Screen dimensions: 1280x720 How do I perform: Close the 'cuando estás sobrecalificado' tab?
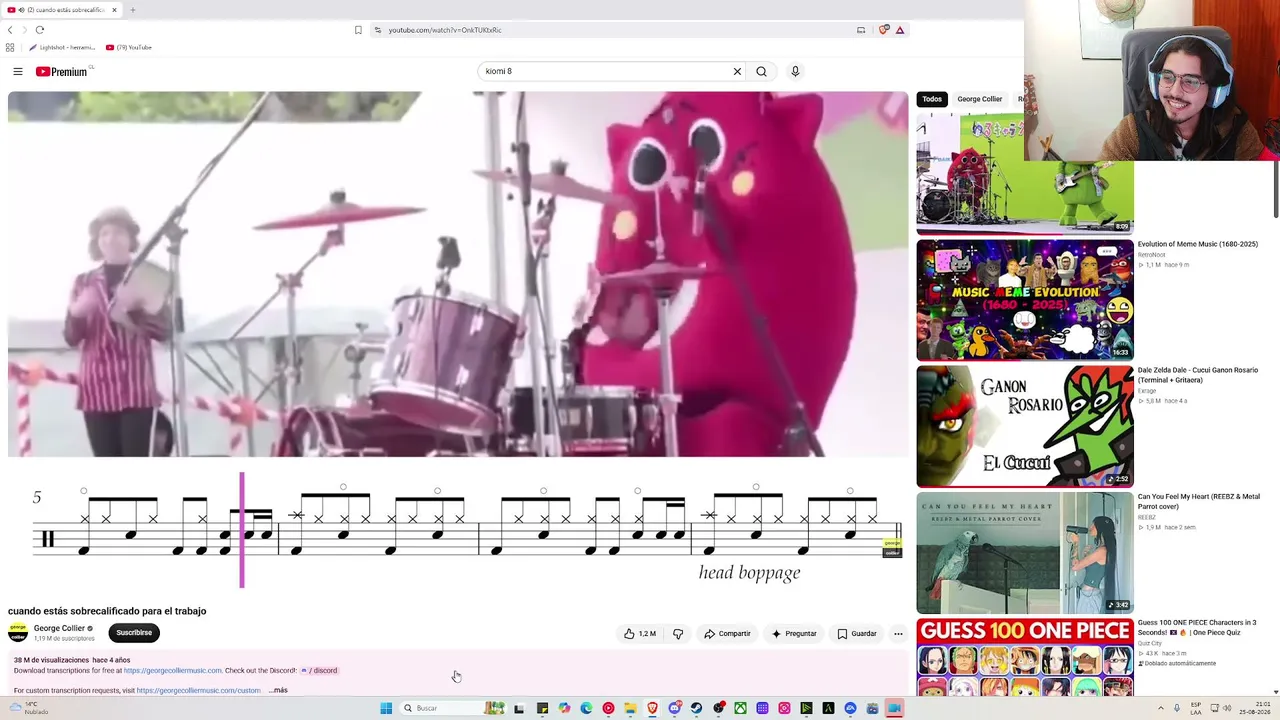(114, 10)
